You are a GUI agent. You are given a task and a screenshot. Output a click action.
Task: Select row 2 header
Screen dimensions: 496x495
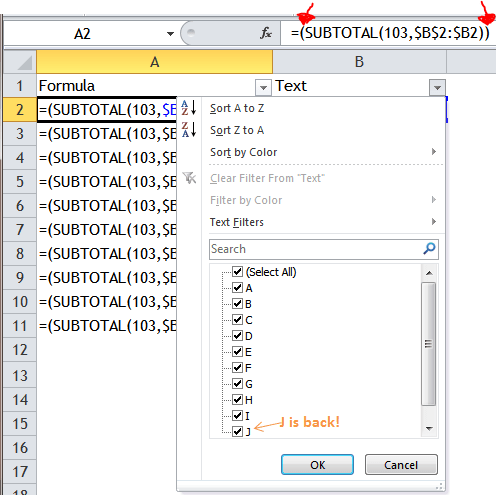click(20, 110)
